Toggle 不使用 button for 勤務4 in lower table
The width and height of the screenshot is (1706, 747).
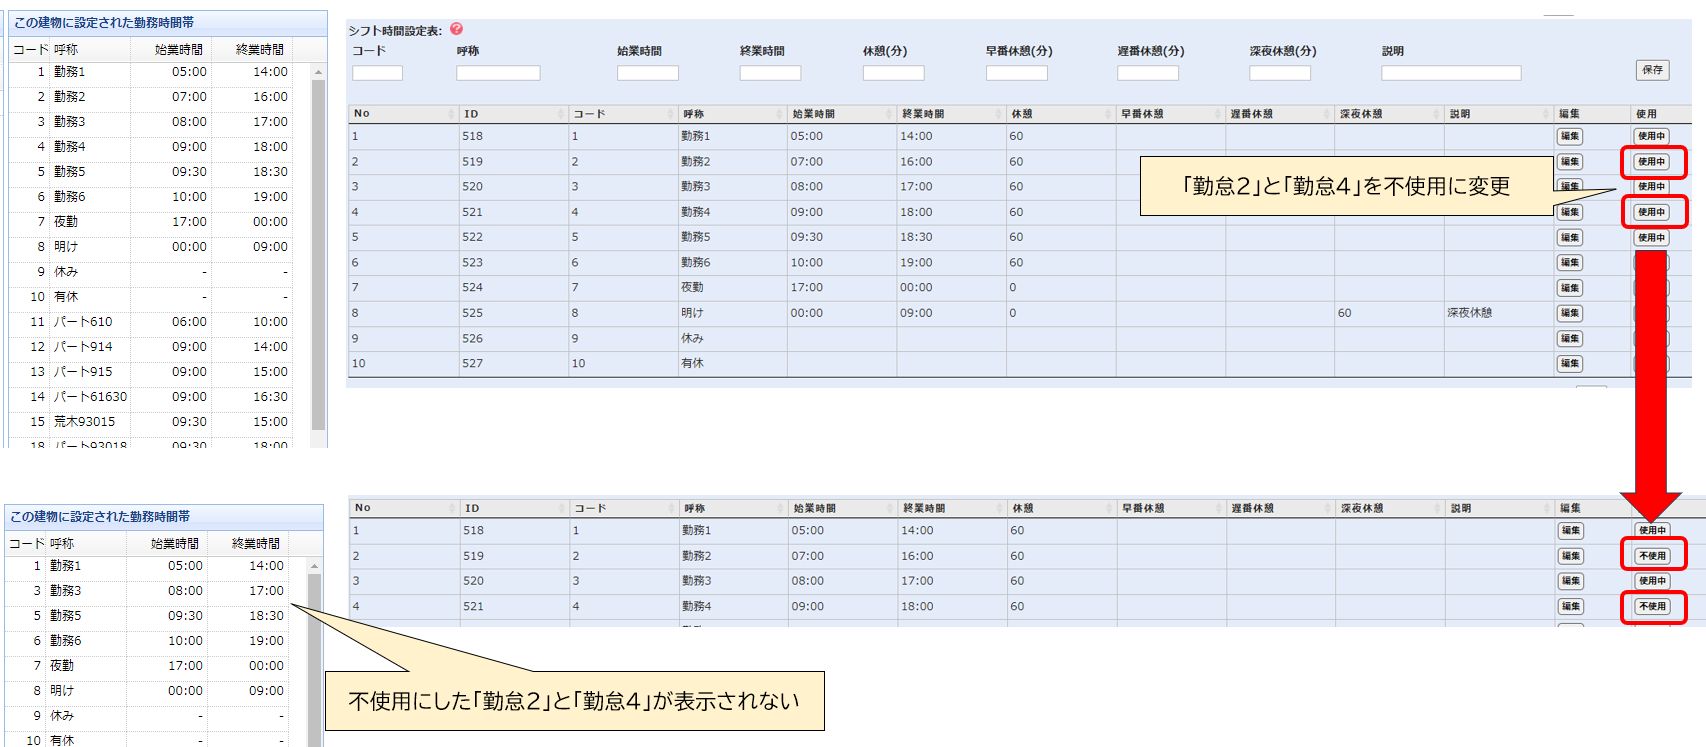[x=1652, y=606]
